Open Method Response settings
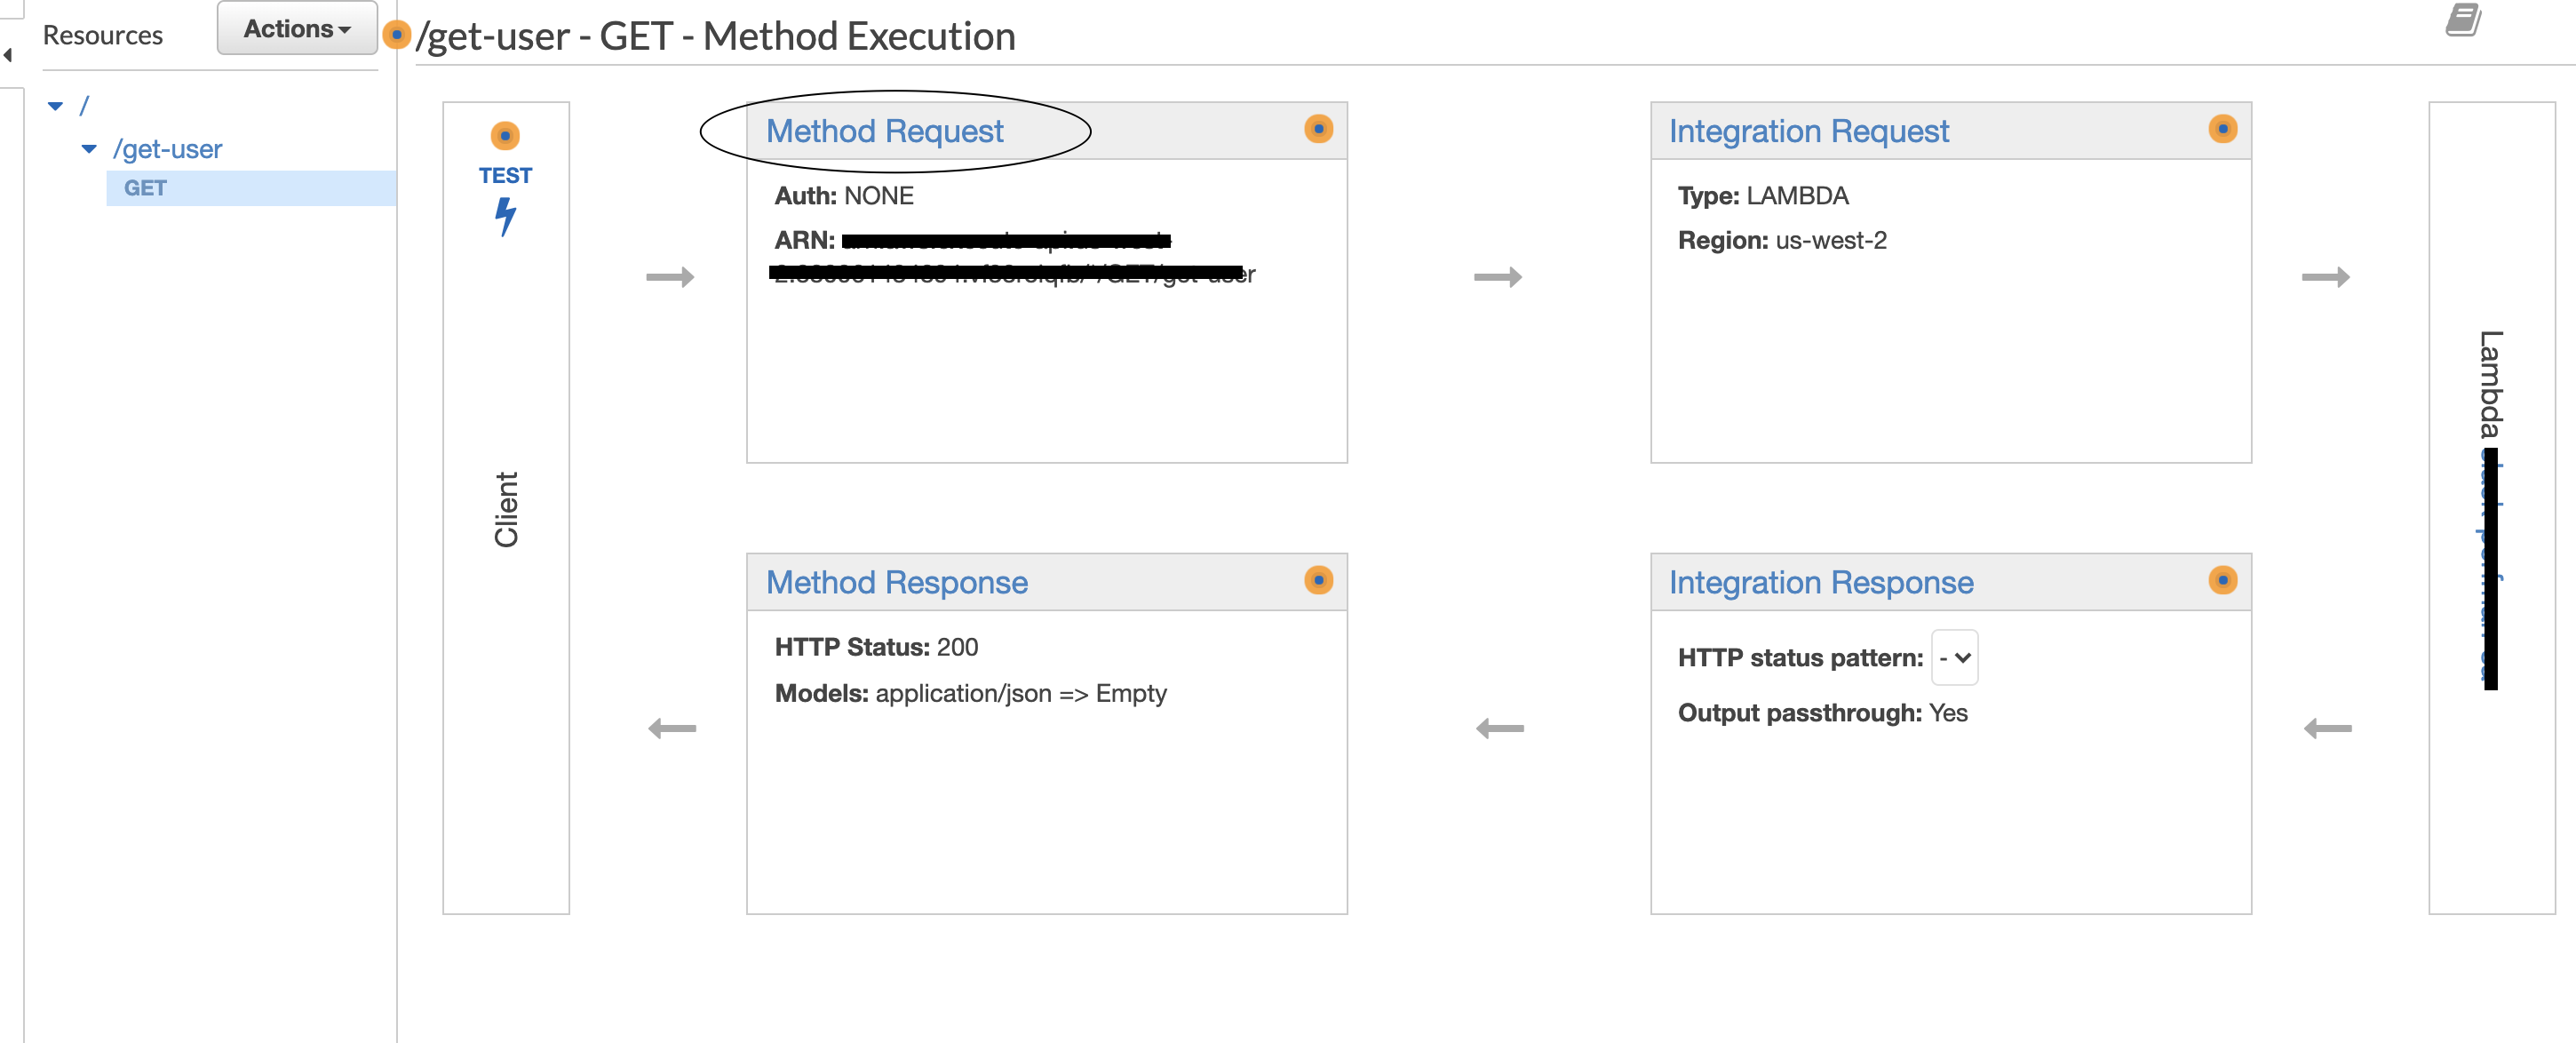Viewport: 2576px width, 1043px height. point(896,582)
